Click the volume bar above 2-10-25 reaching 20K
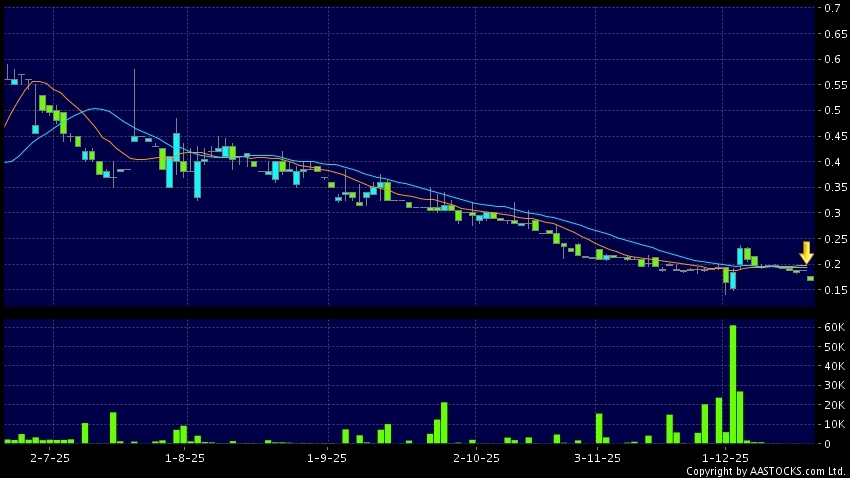The width and height of the screenshot is (850, 478). (x=444, y=423)
